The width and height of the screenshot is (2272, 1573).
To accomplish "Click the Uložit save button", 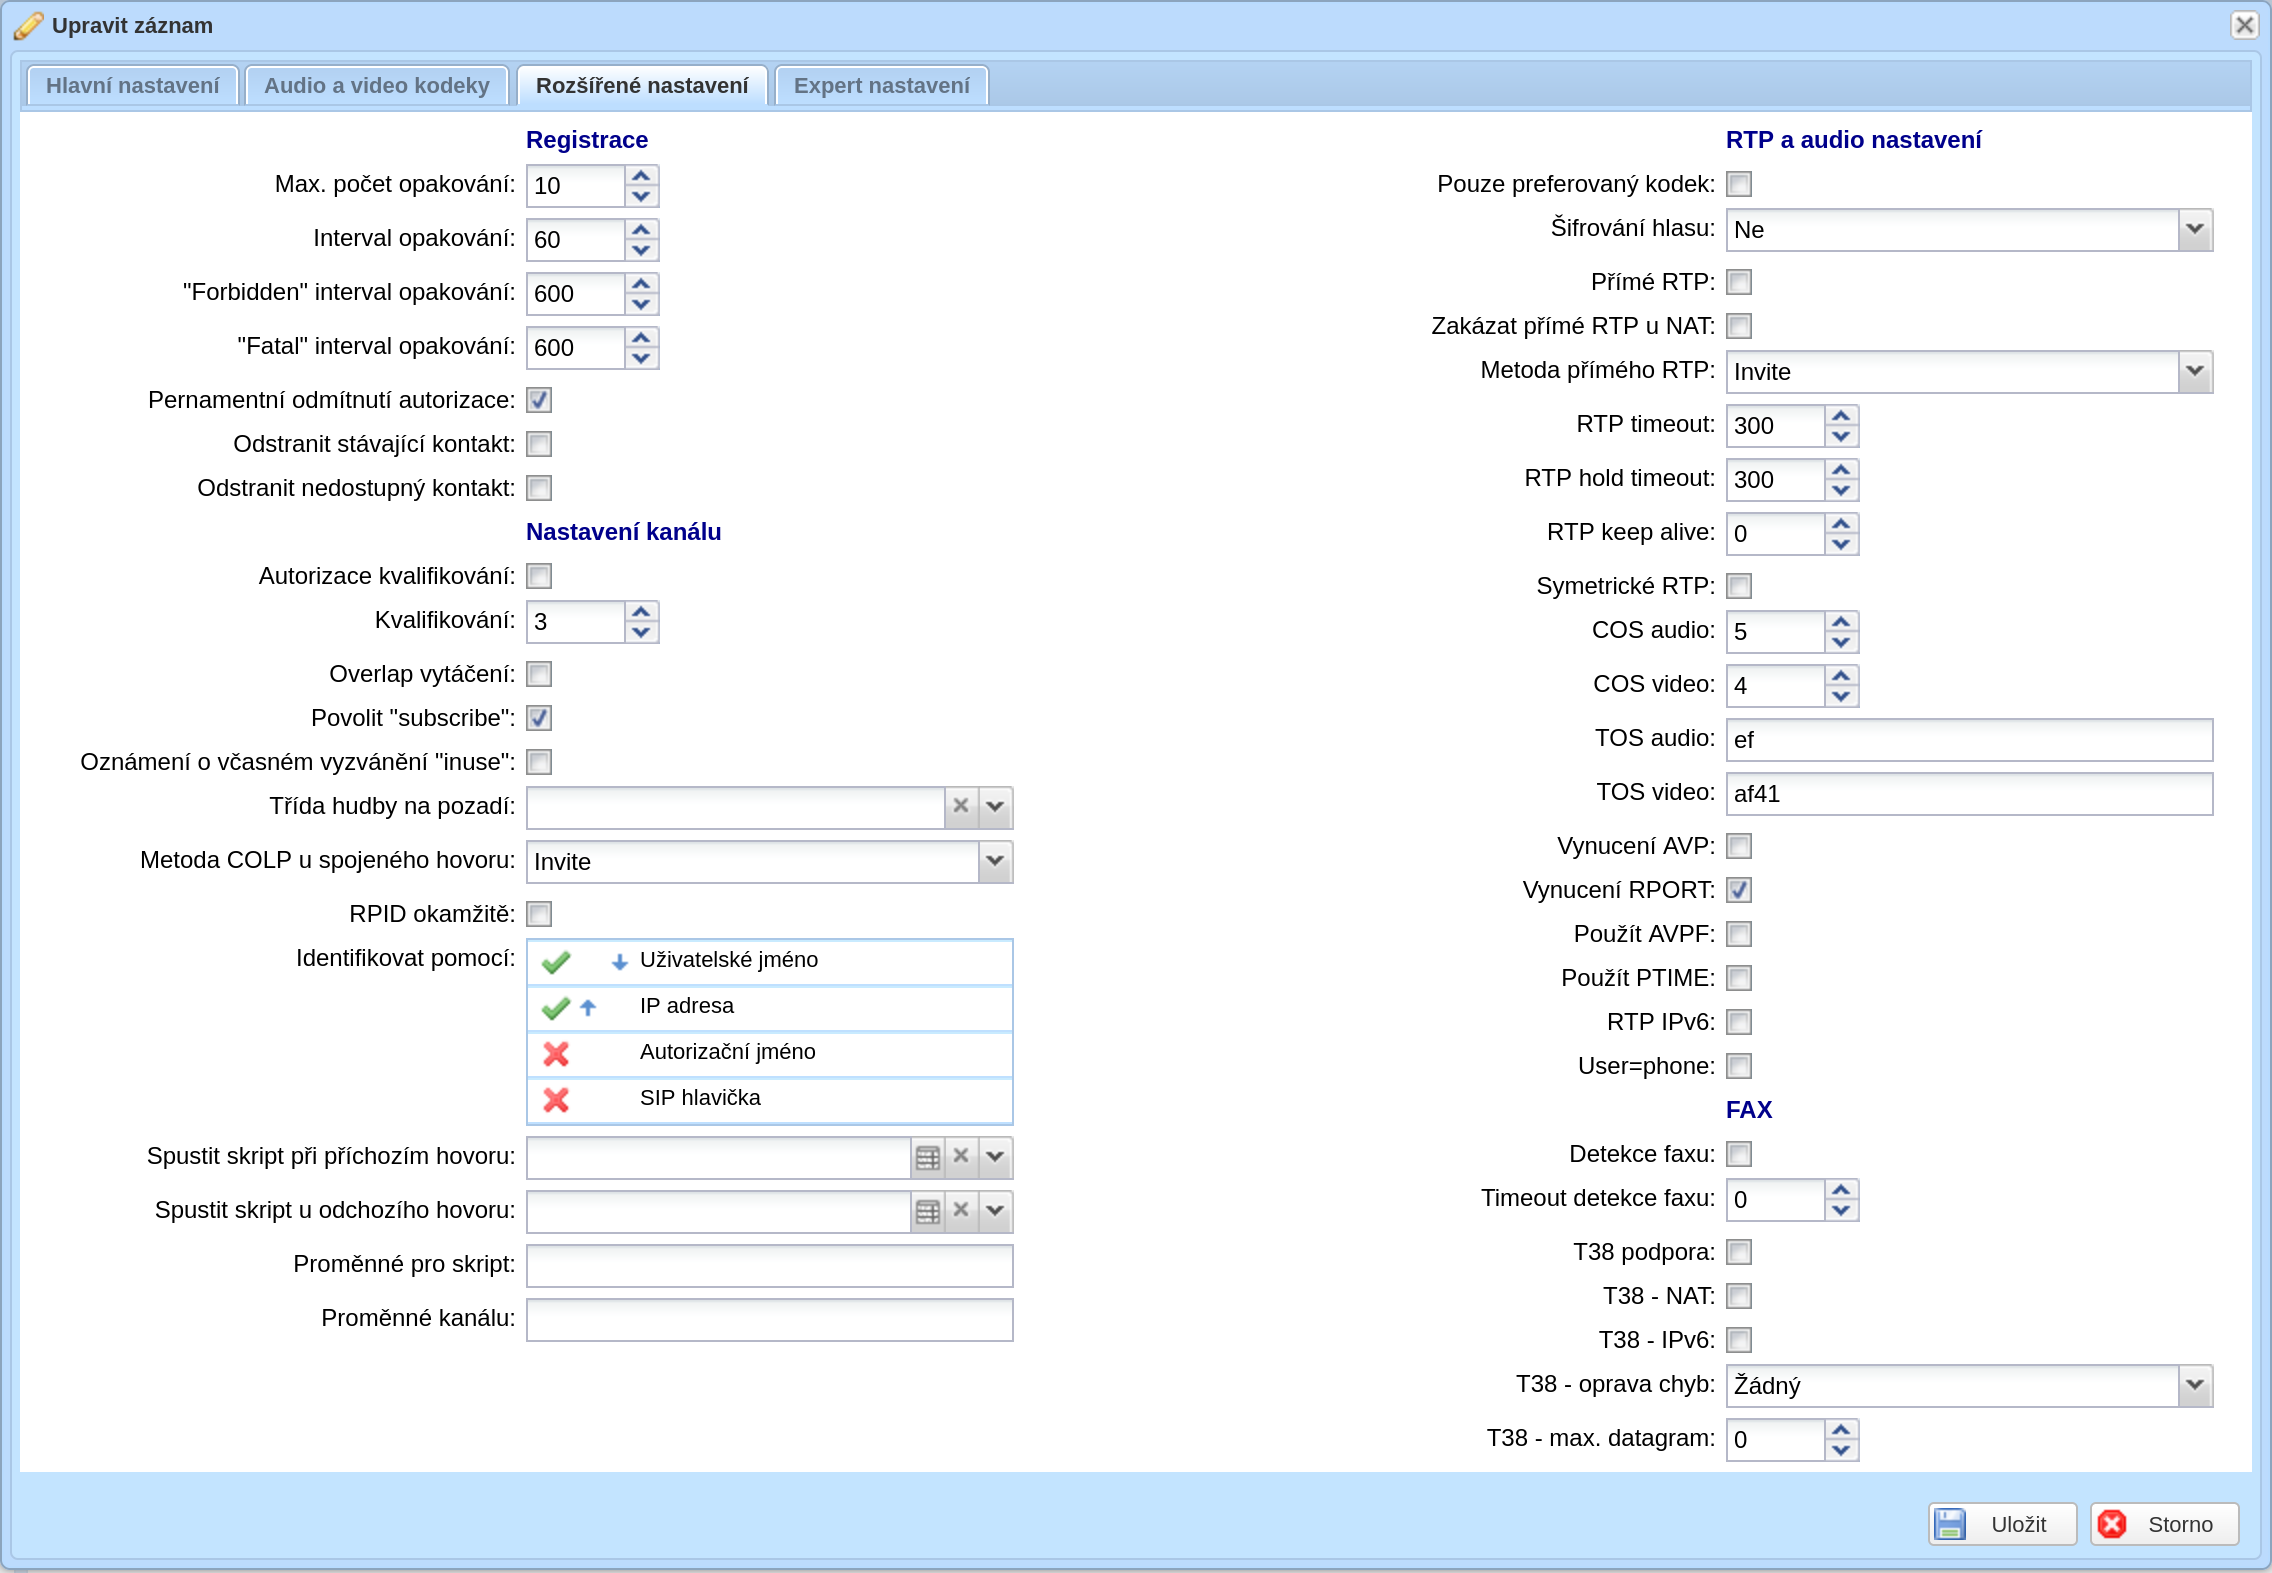I will (x=2002, y=1524).
